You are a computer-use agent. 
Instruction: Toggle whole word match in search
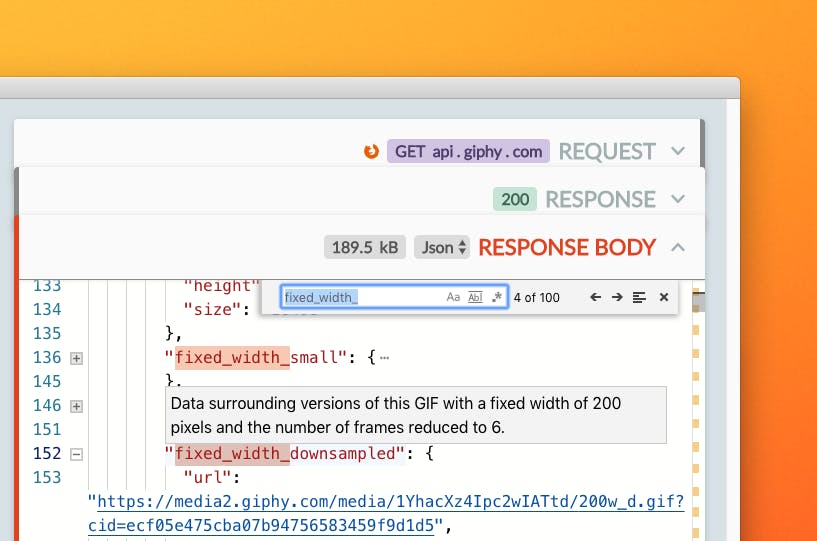475,297
